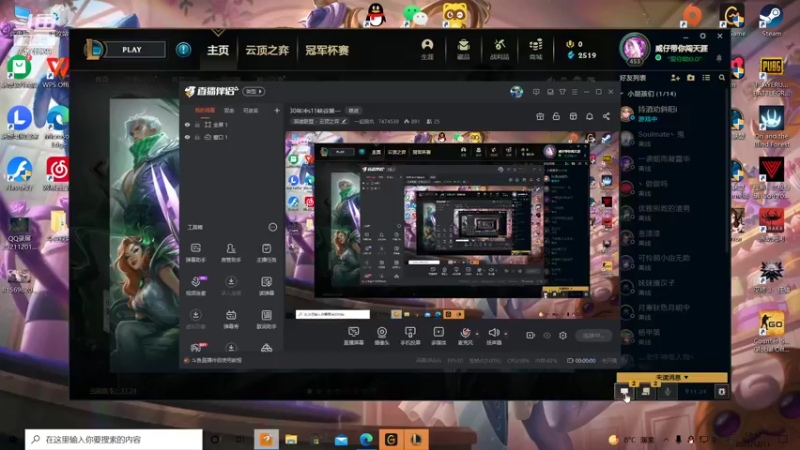
Task: Toggle the unlock icon in 直播伴侣 header
Action: pyautogui.click(x=556, y=116)
